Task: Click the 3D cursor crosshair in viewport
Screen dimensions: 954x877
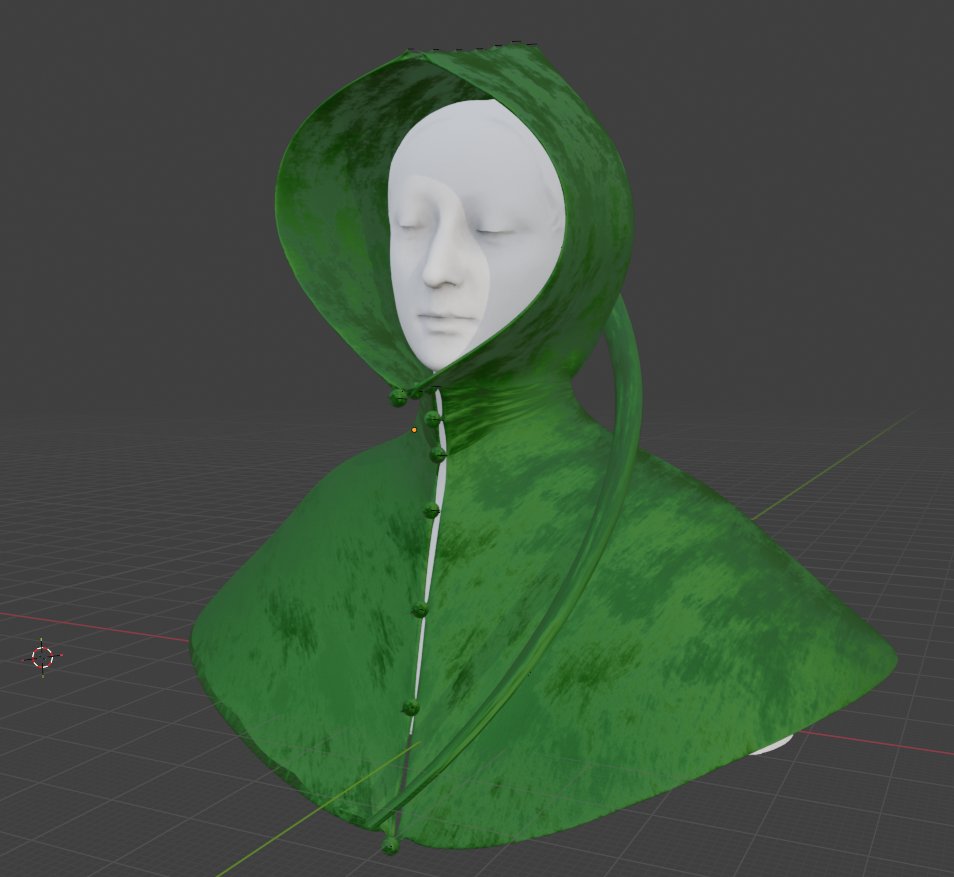Action: pyautogui.click(x=42, y=657)
